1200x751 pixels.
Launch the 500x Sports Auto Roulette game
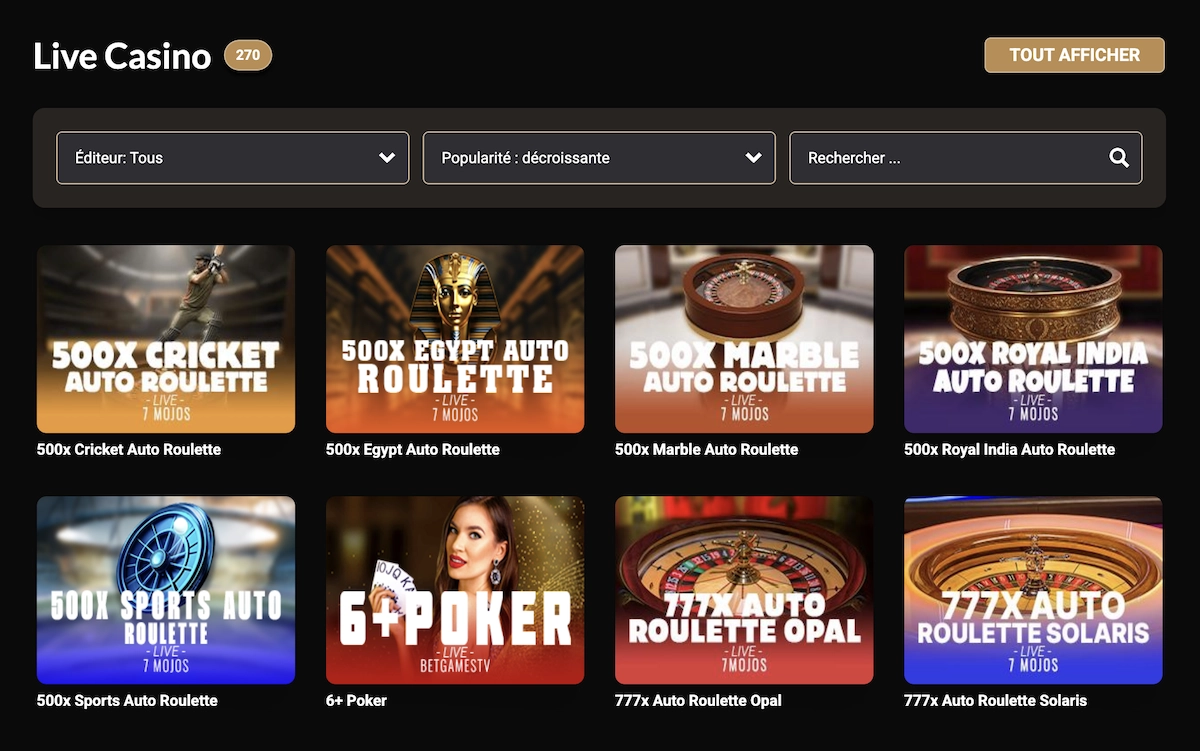165,589
